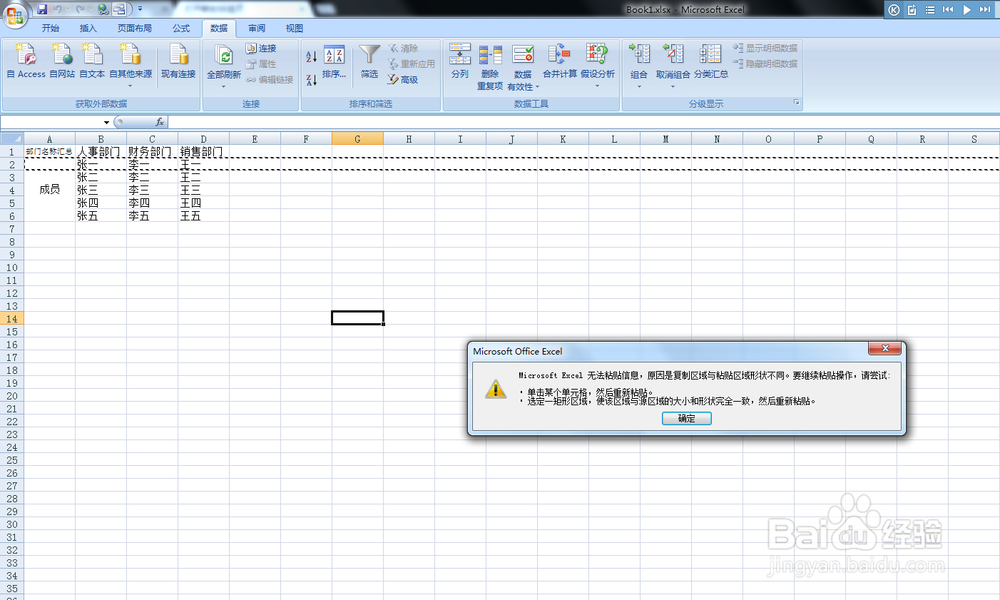The width and height of the screenshot is (1000, 600).
Task: Select the merged cell 成员
Action: [x=50, y=190]
